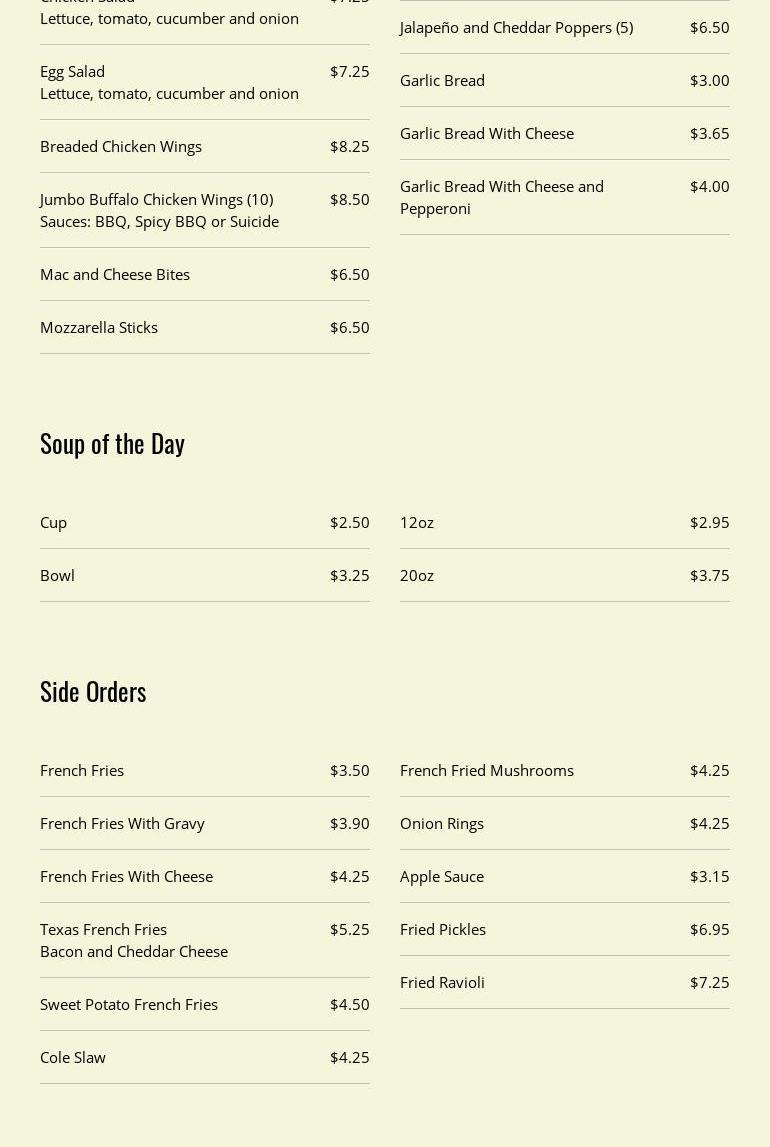Click the Soup of the Day heading
Screen dimensions: 770x1147
point(112,443)
